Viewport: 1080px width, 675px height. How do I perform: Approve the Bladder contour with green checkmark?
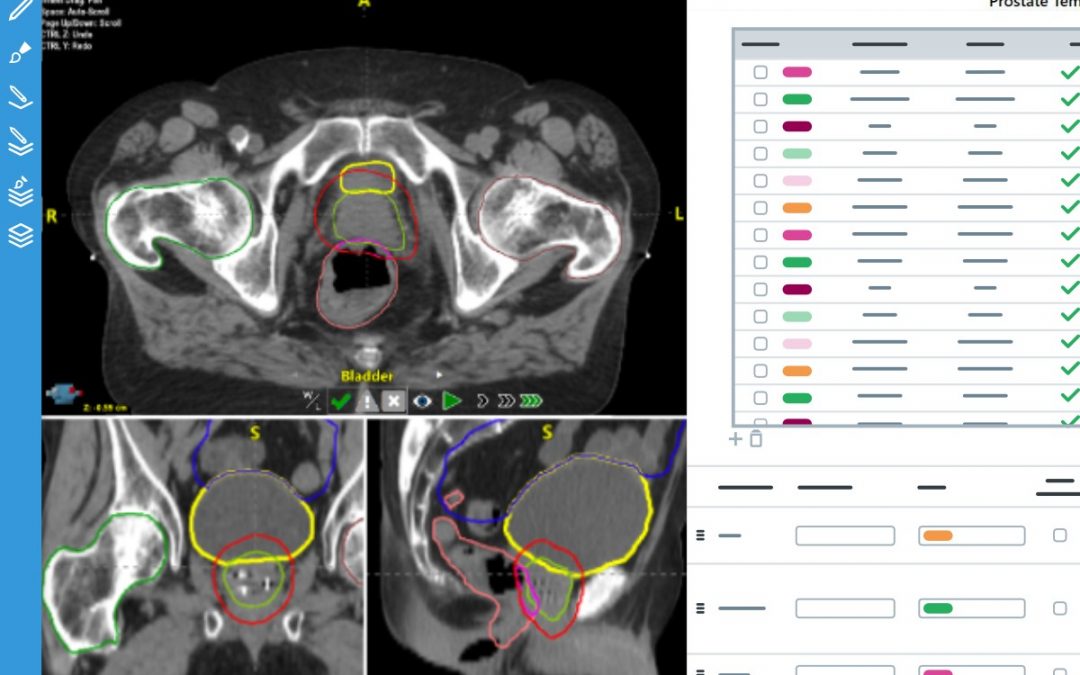tap(341, 401)
